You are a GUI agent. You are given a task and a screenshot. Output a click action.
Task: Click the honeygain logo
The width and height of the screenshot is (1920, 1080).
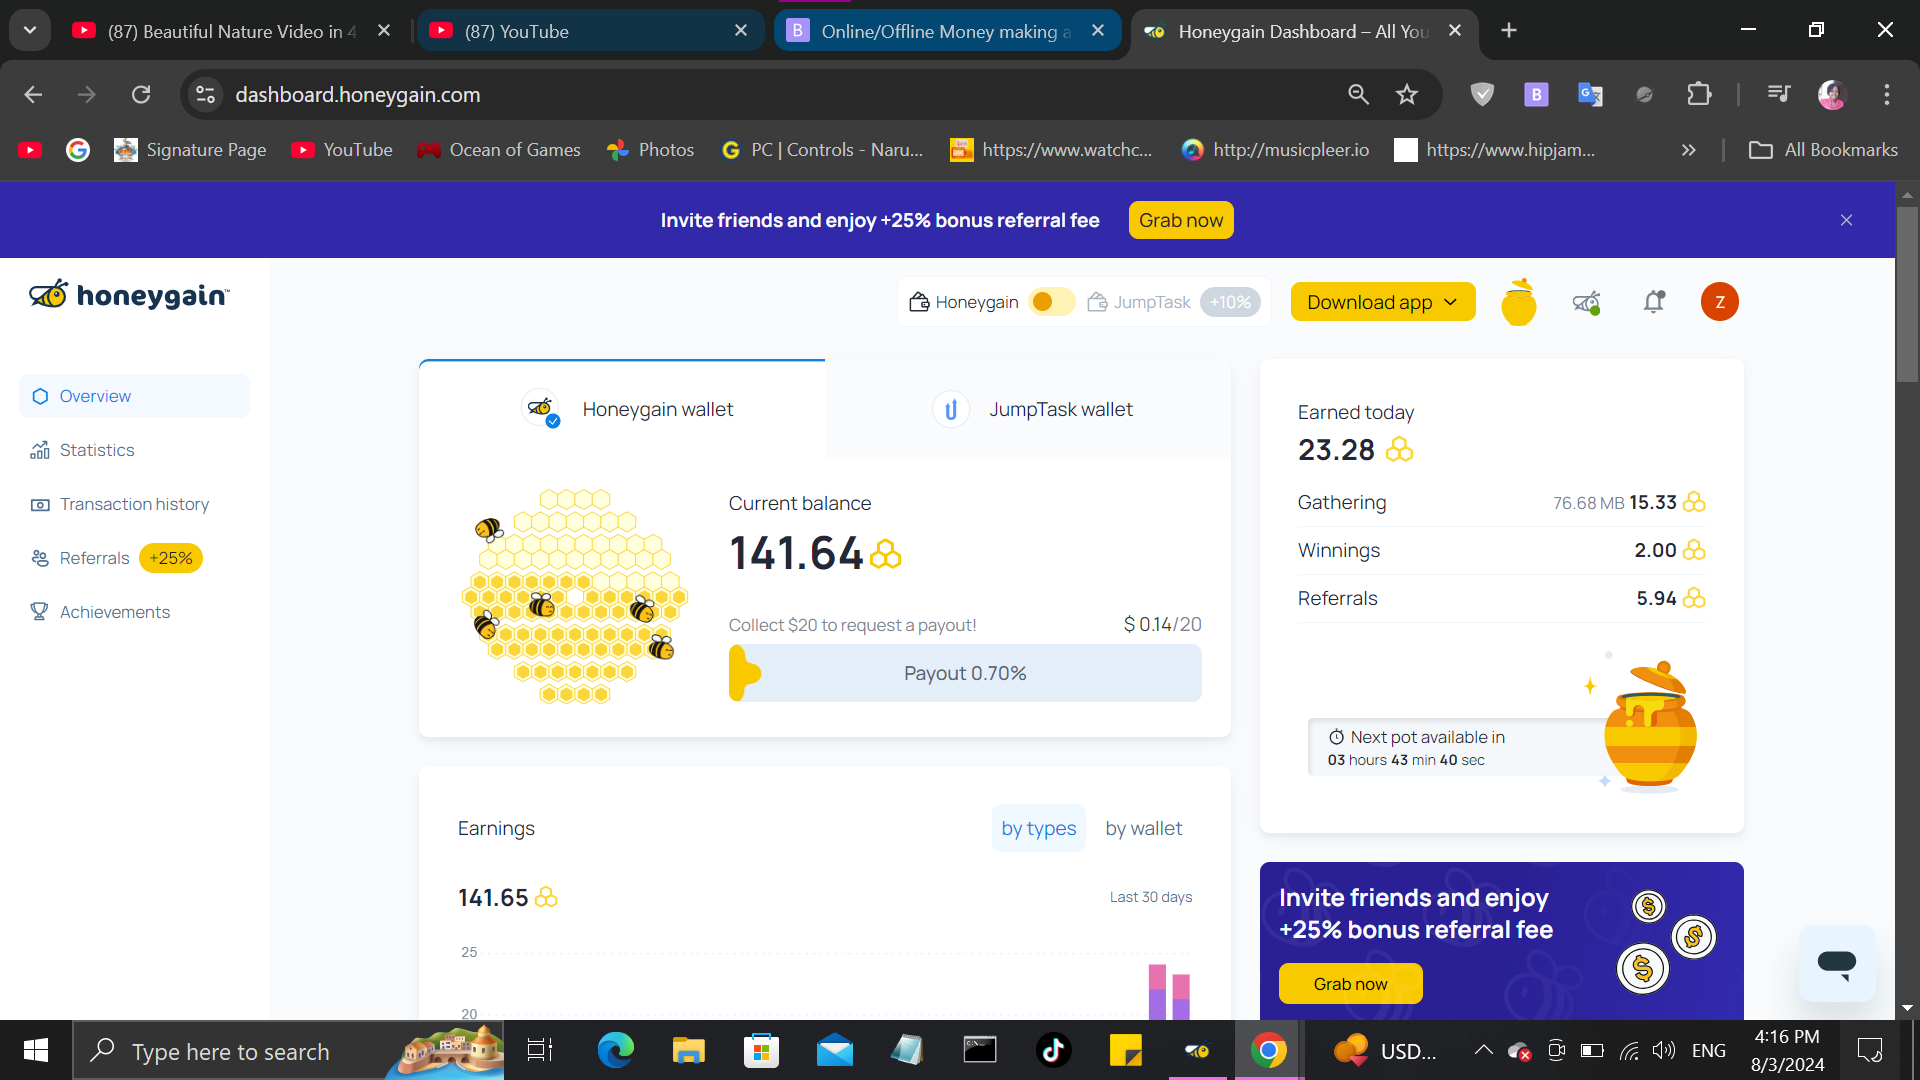tap(130, 295)
